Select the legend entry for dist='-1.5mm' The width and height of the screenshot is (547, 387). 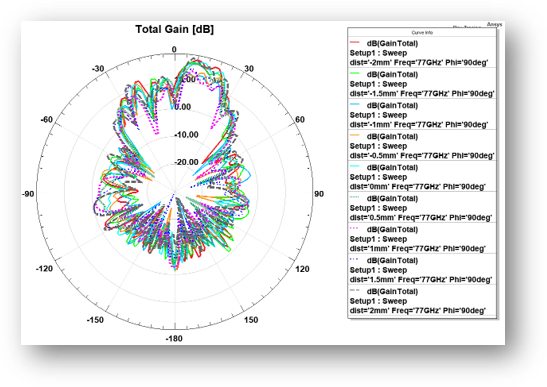422,84
